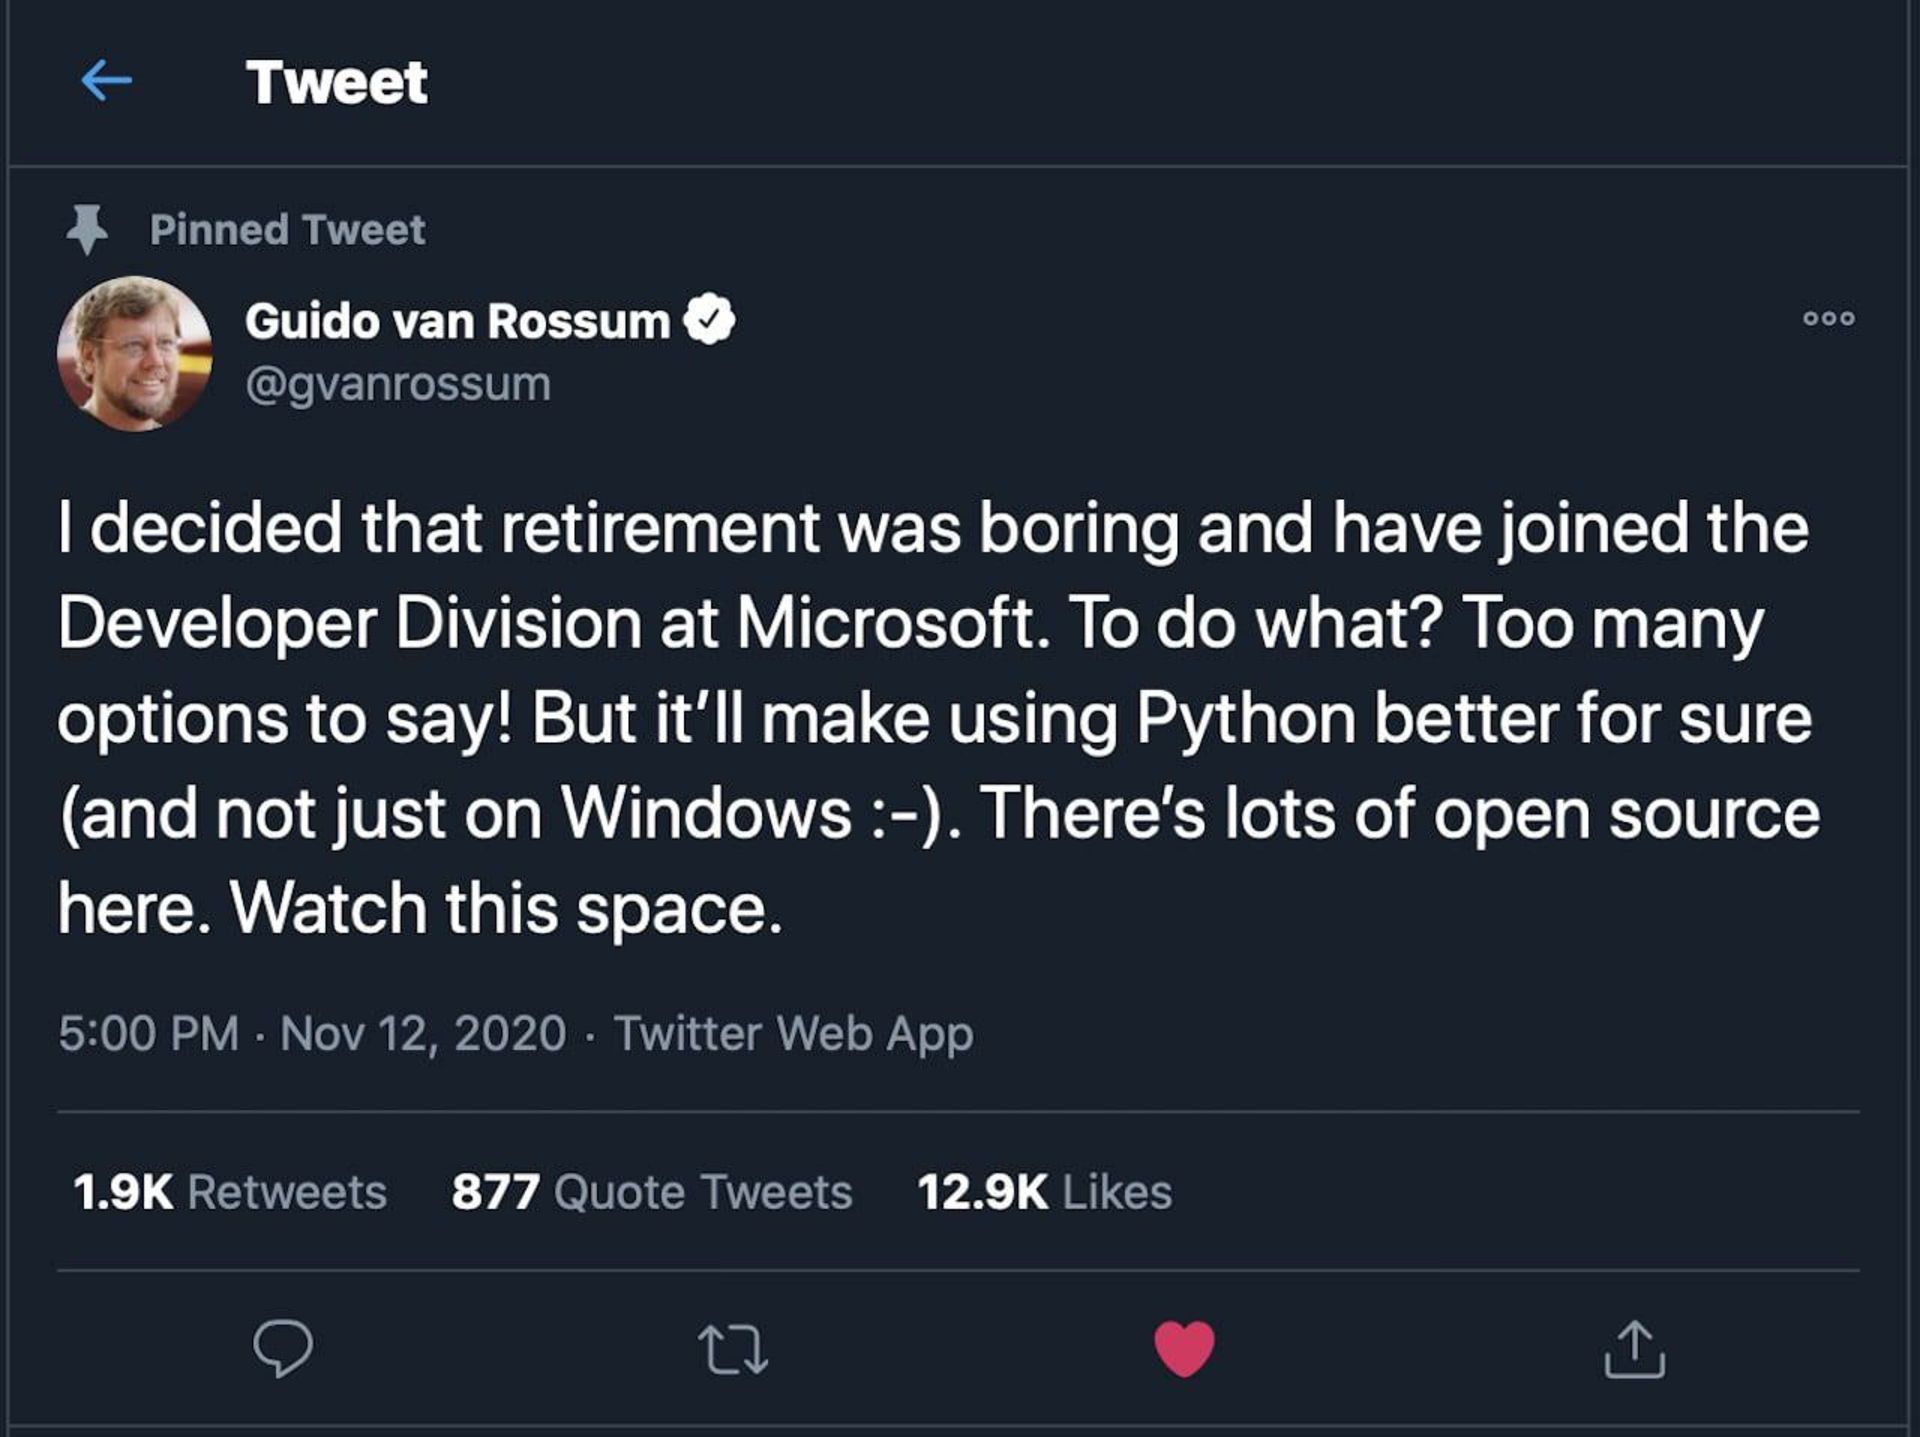View the 877 Quote Tweets
Viewport: 1920px width, 1437px height.
pyautogui.click(x=651, y=1192)
